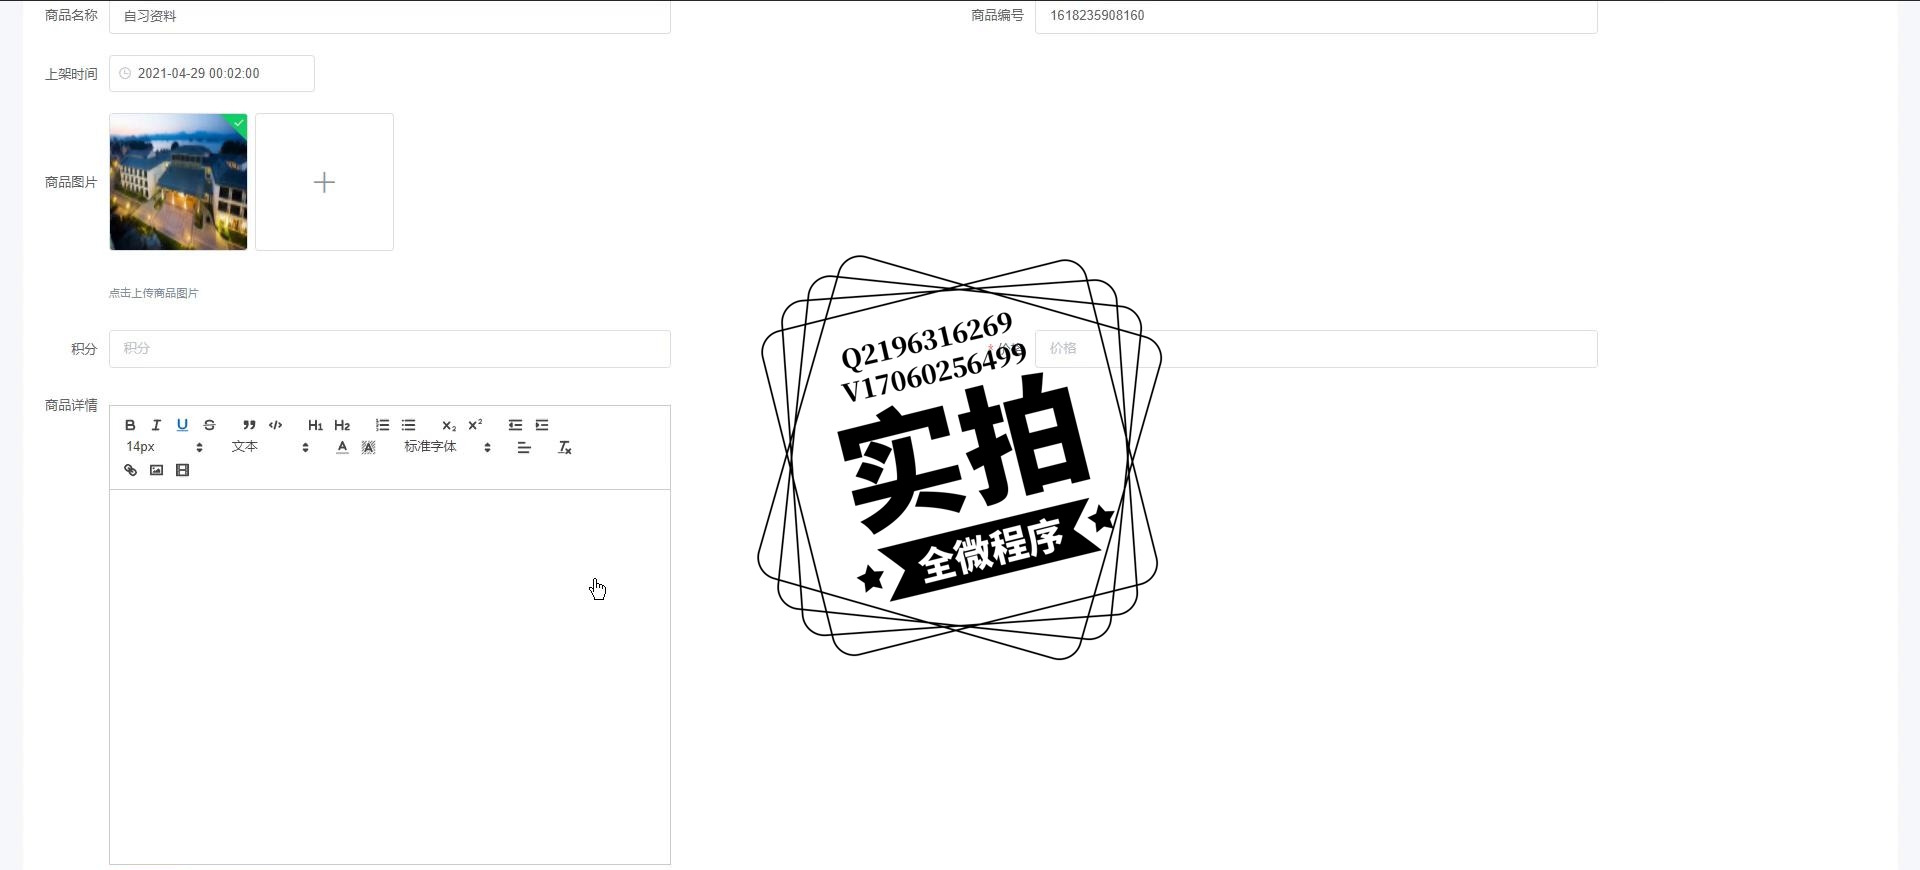
Task: Click inside the 商品详情 editor text area
Action: (390, 676)
